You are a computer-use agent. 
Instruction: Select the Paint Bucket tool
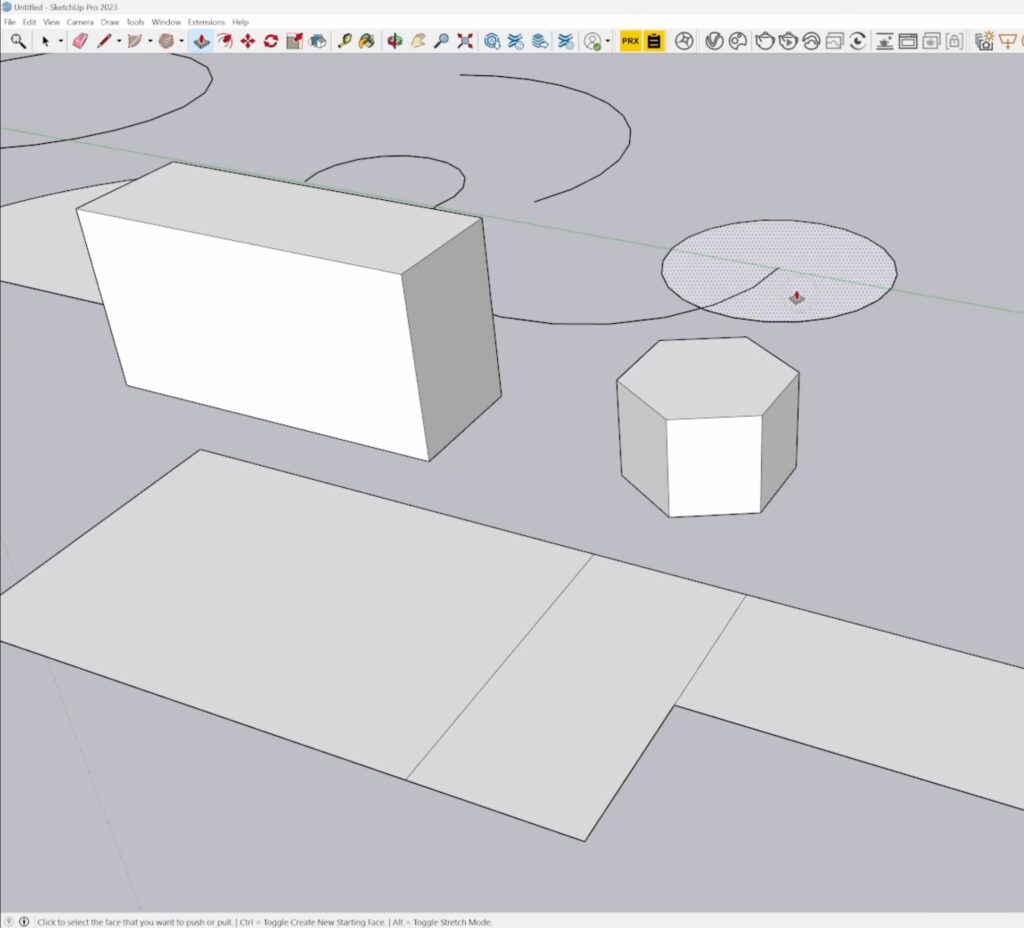coord(368,41)
